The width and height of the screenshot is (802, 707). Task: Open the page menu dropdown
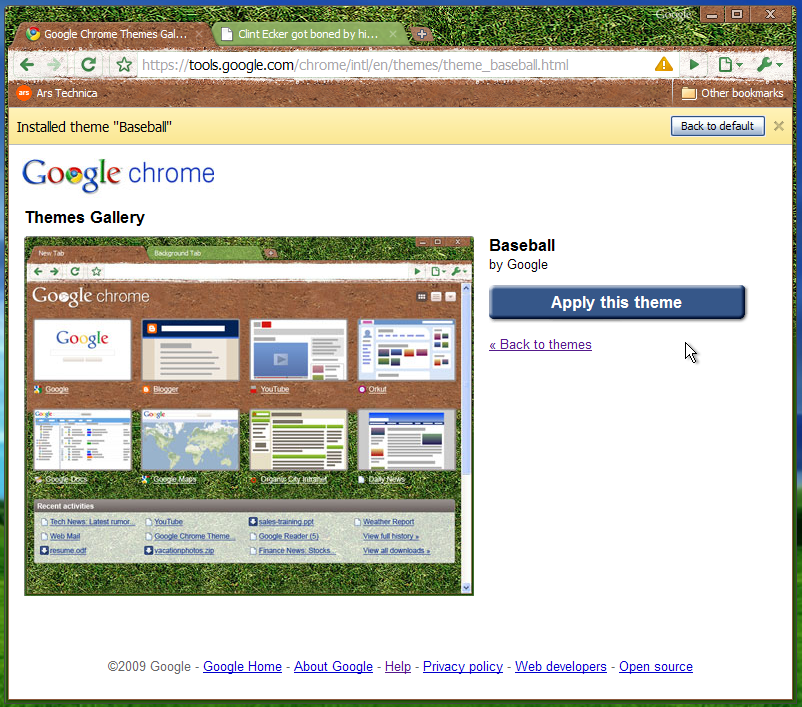tap(730, 64)
